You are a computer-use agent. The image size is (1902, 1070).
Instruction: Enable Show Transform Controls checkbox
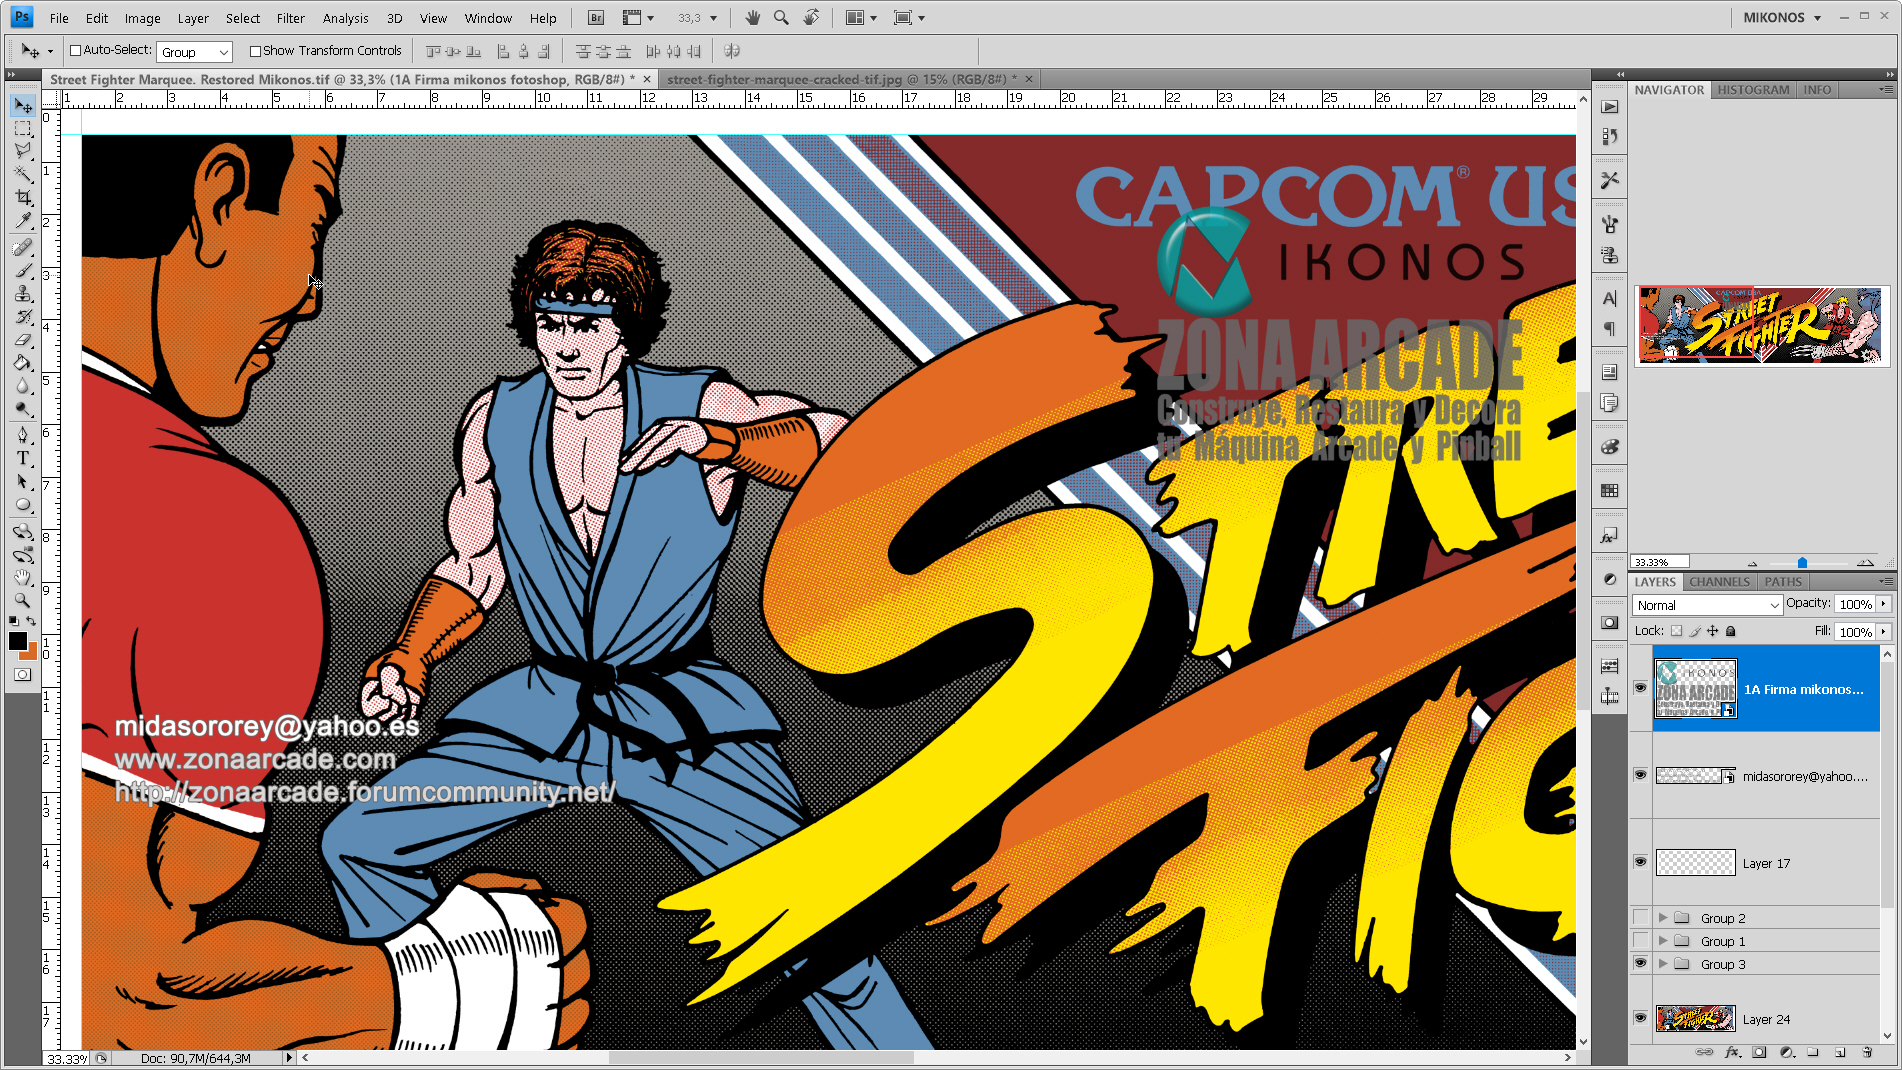255,51
